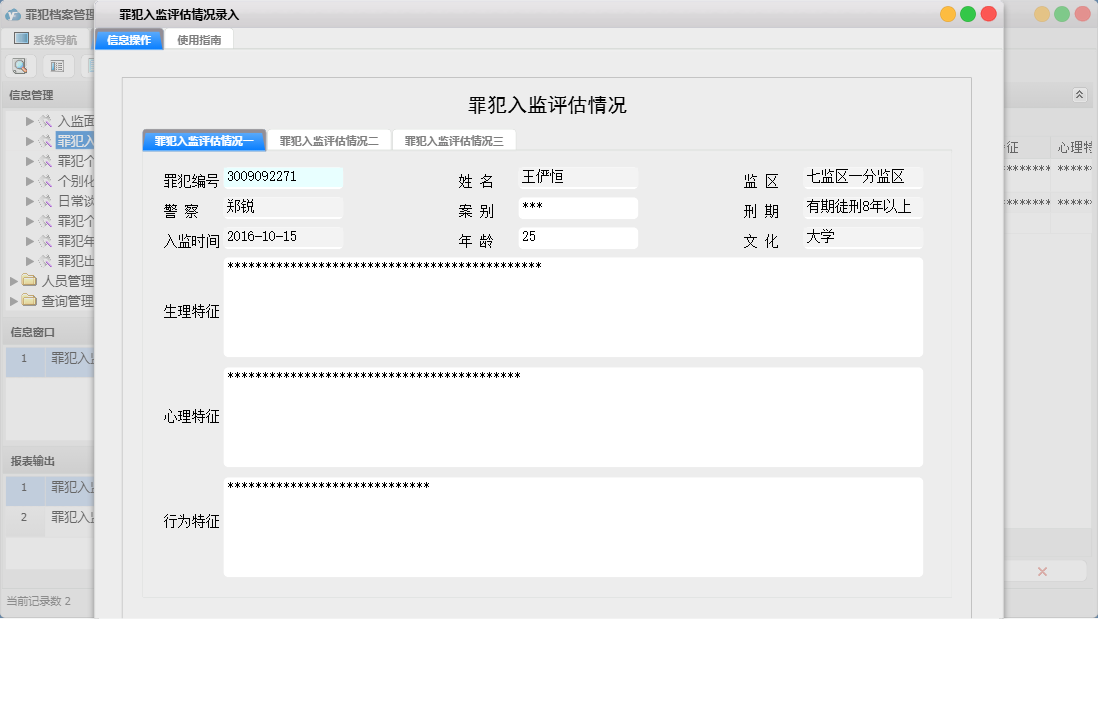Click the red X icon at bottom right

pos(1042,571)
